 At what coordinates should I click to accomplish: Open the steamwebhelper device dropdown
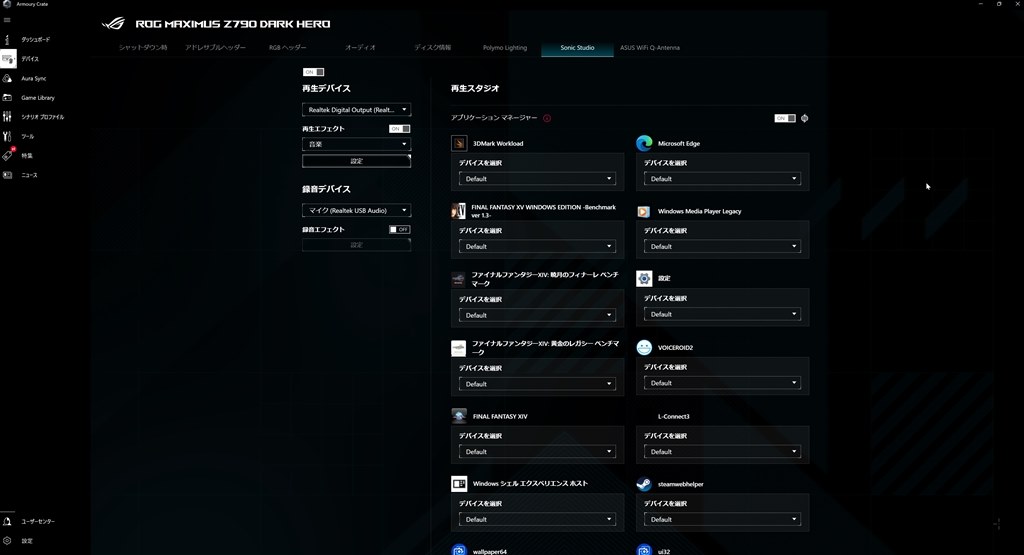[x=722, y=519]
